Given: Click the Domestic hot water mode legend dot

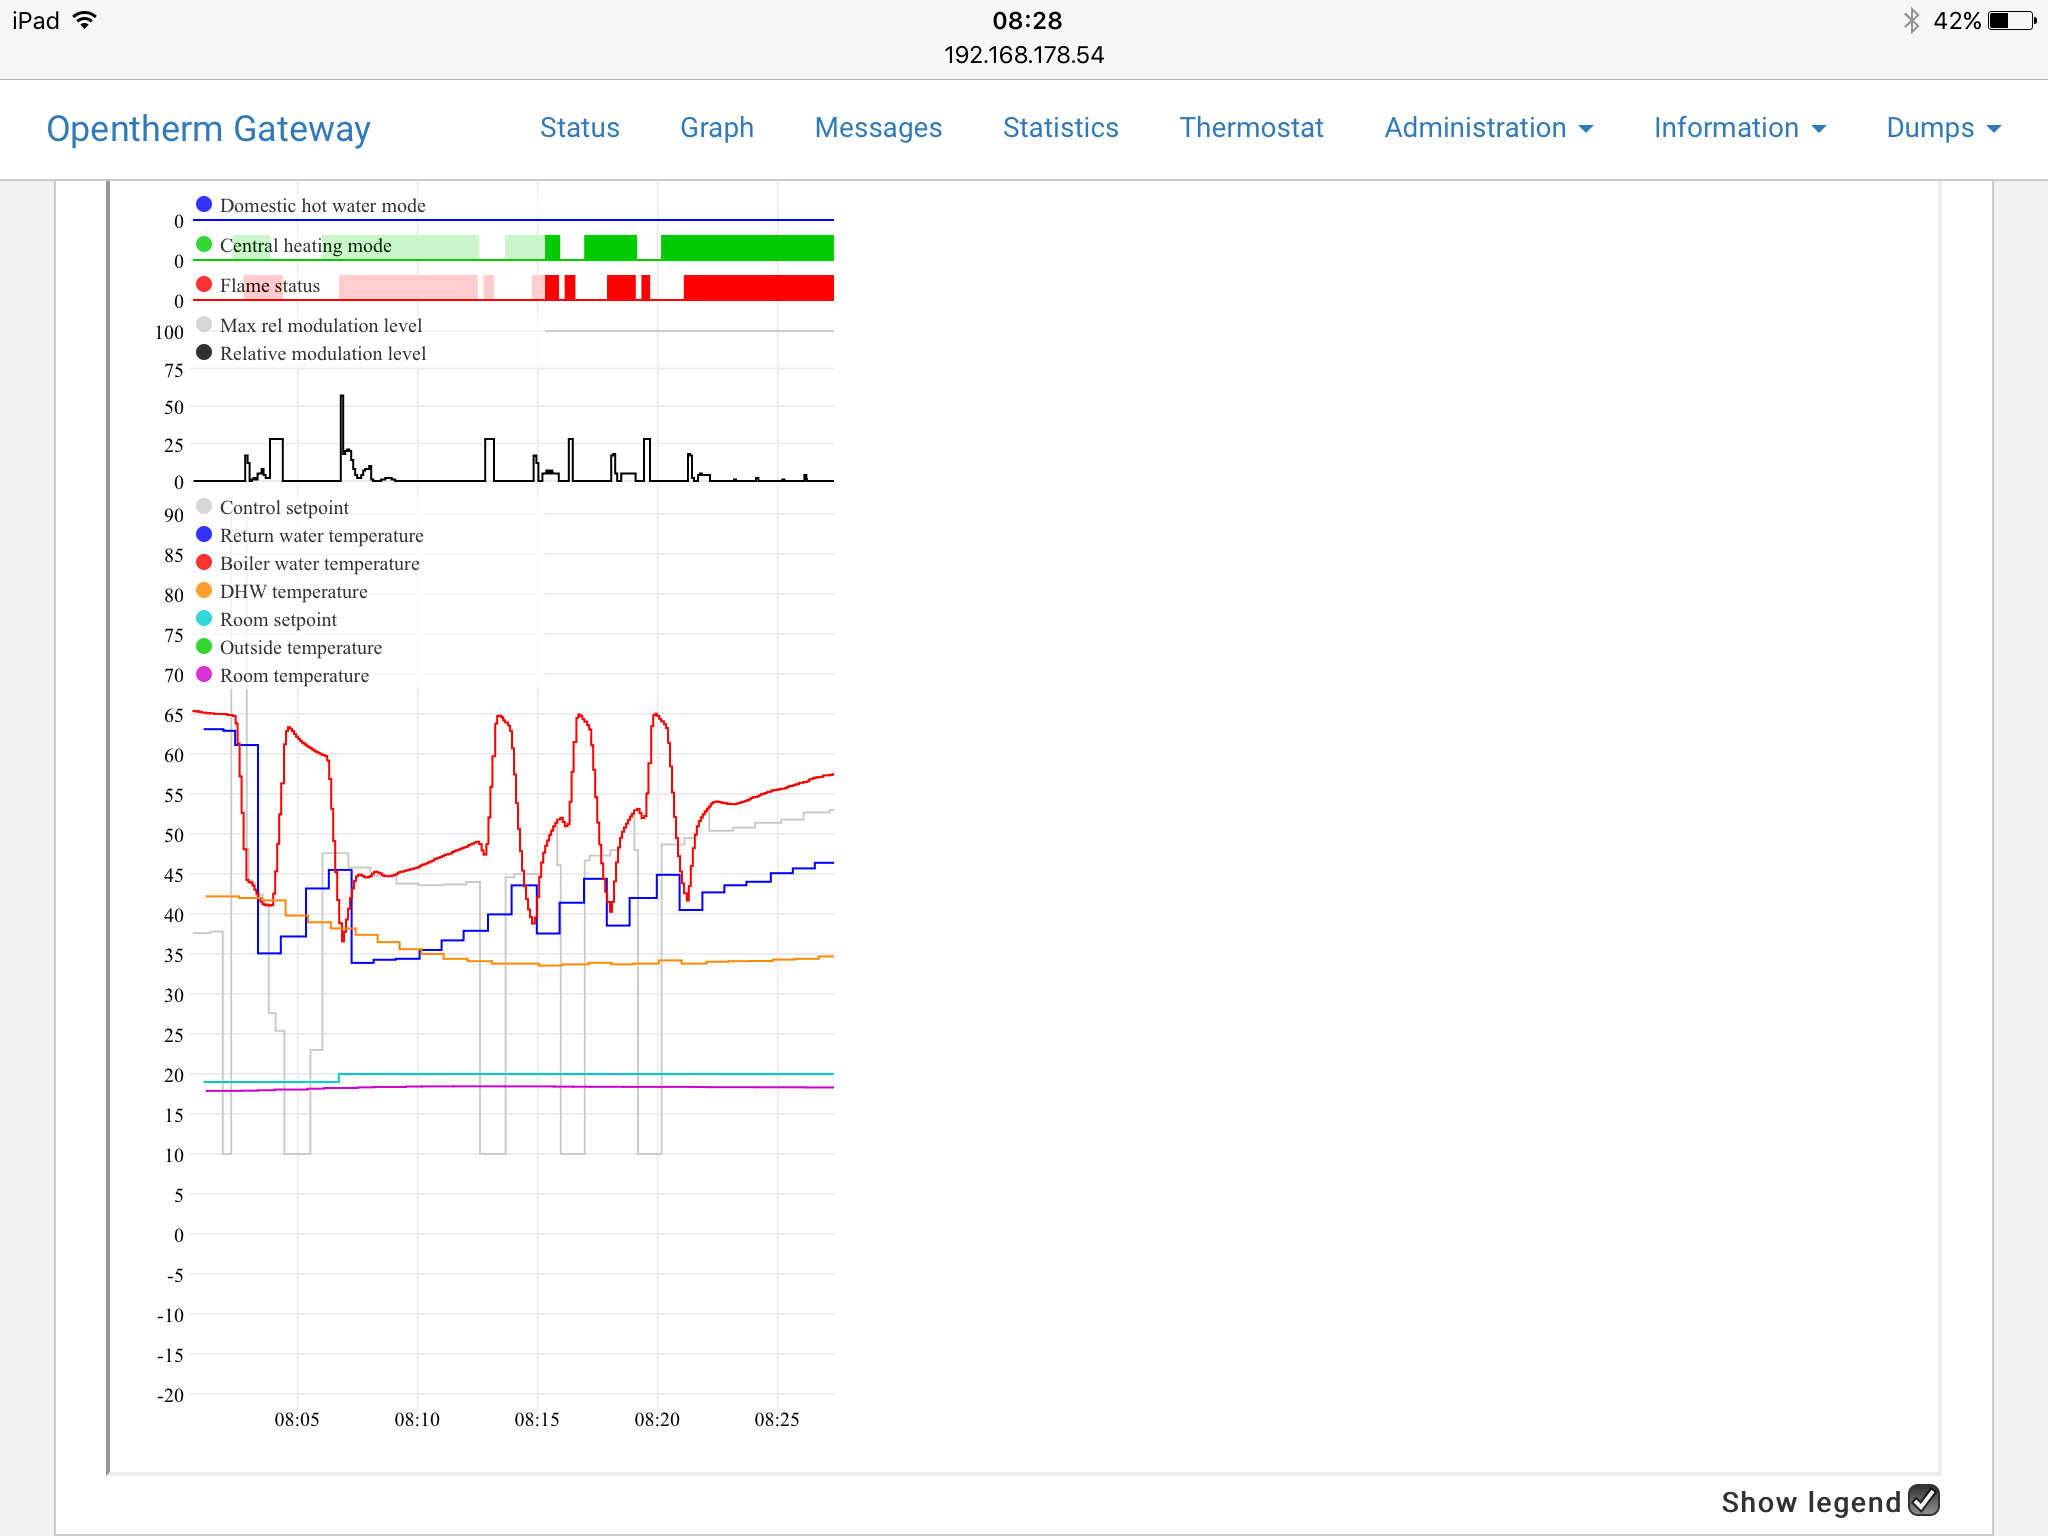Looking at the screenshot, I should (204, 204).
